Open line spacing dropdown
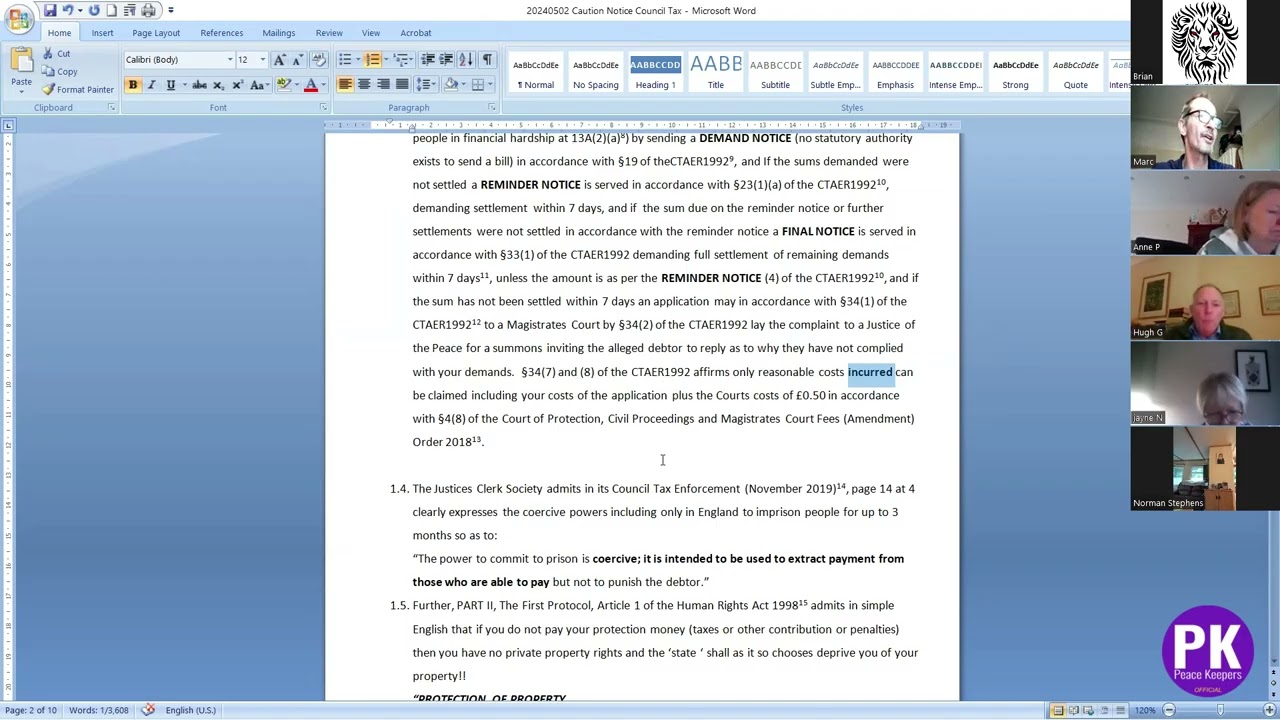The width and height of the screenshot is (1280, 720). [425, 85]
